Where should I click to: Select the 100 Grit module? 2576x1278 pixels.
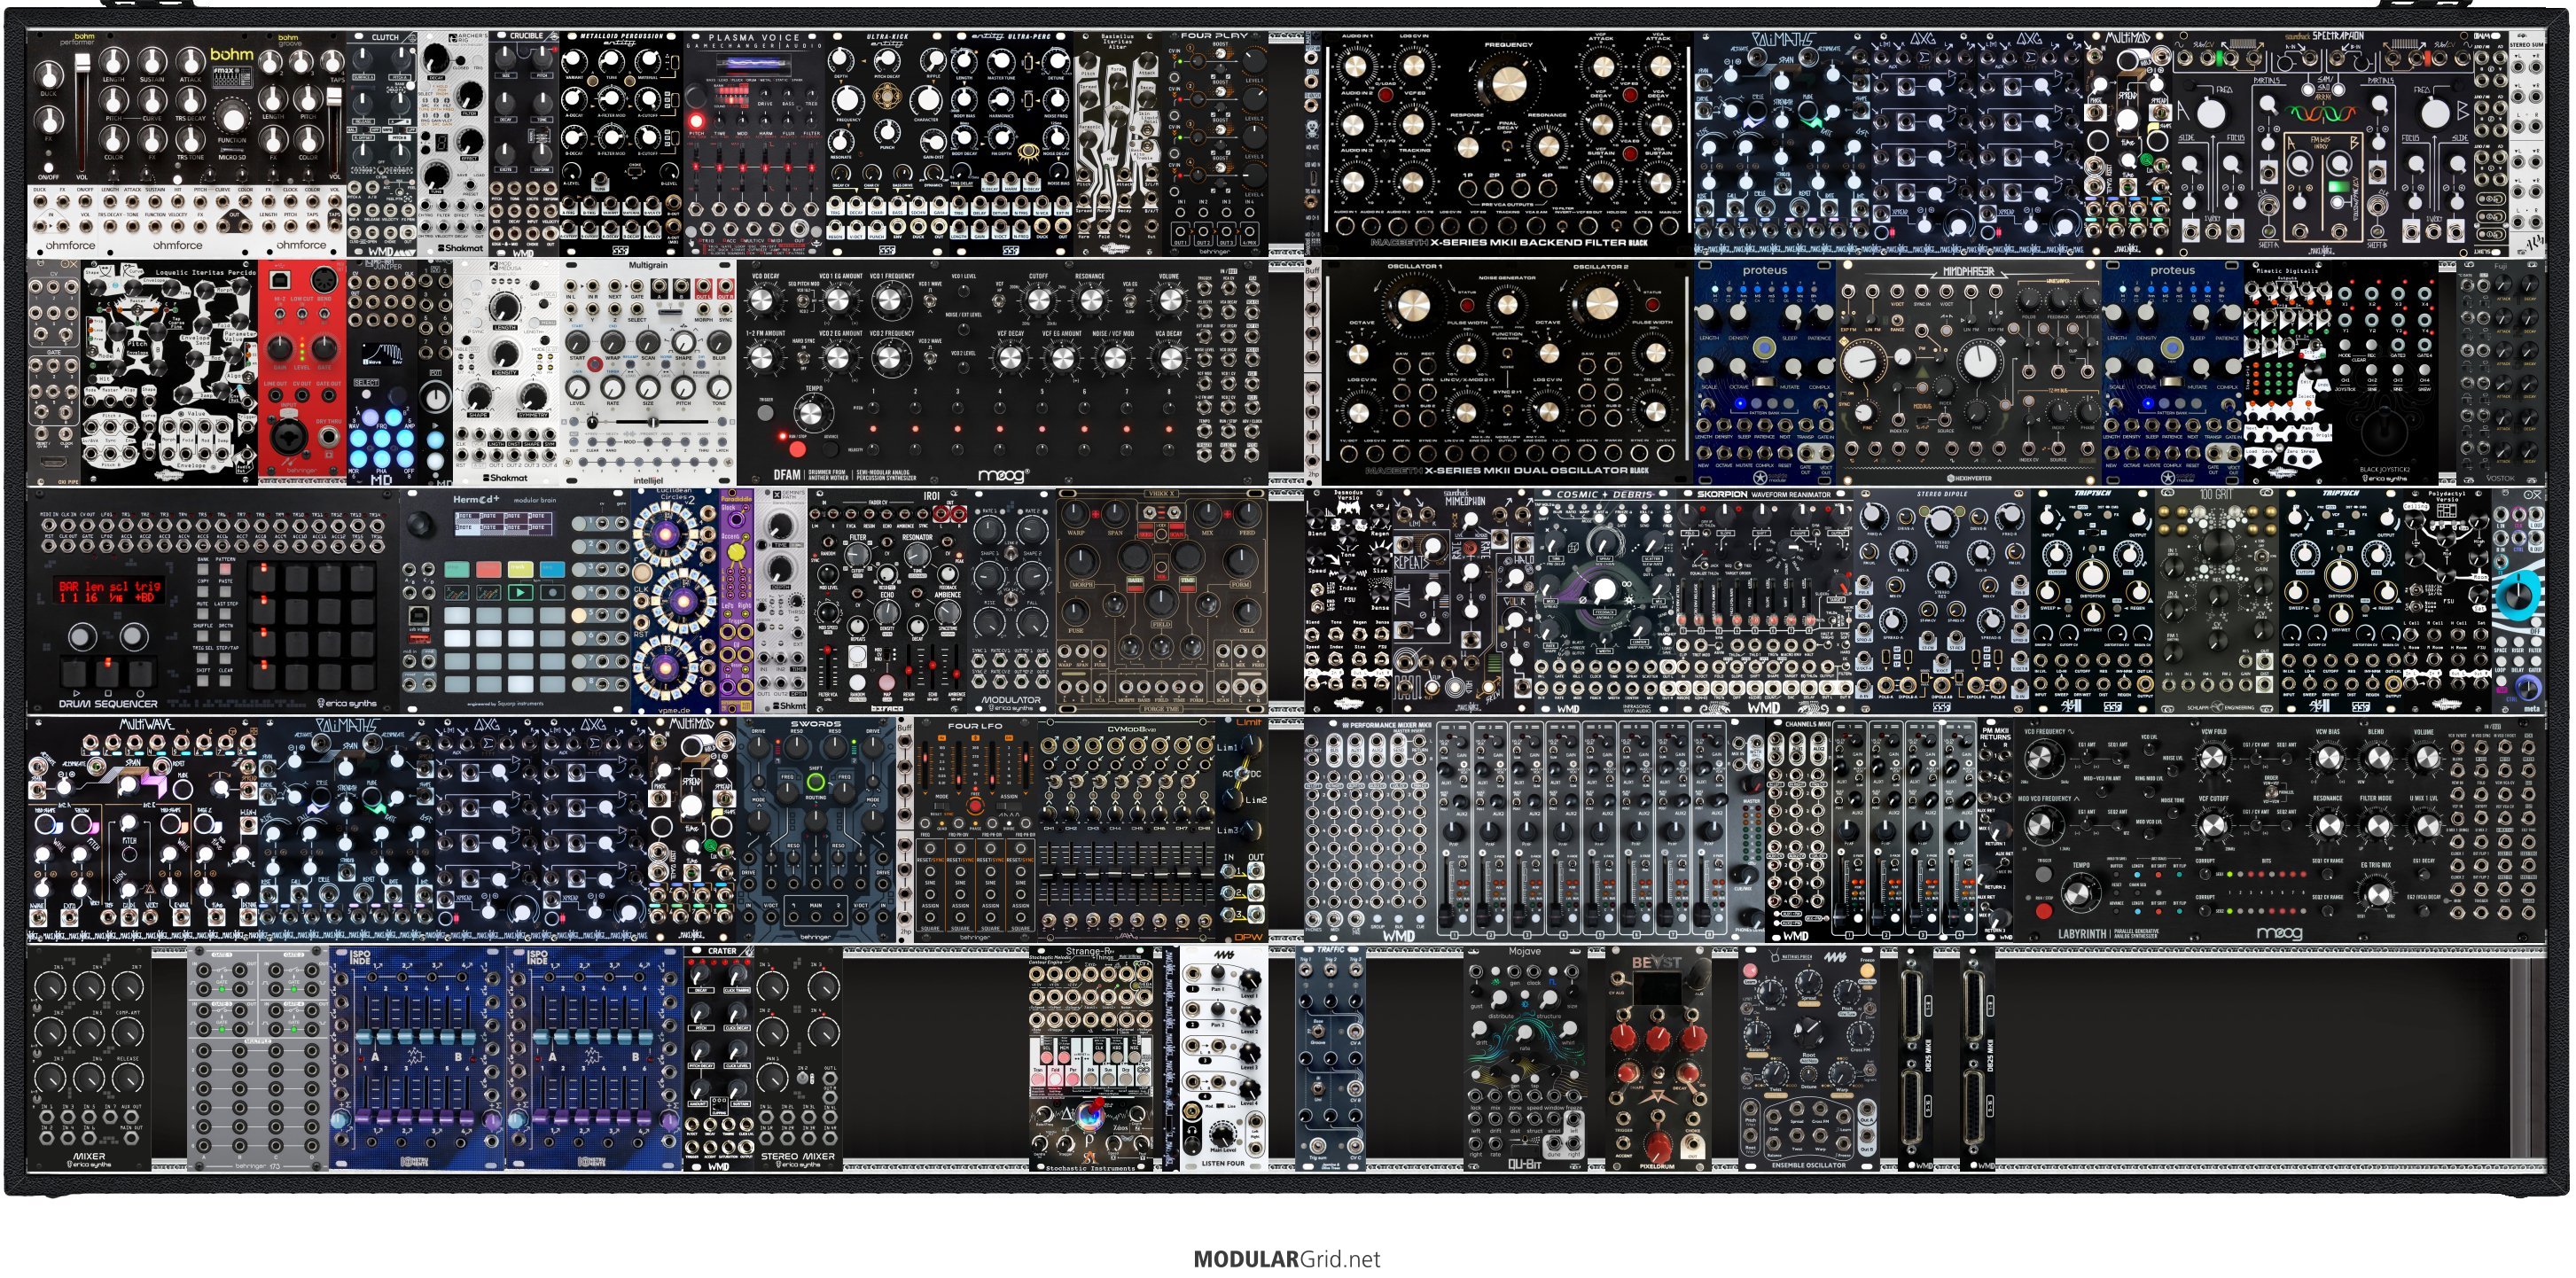[2217, 601]
